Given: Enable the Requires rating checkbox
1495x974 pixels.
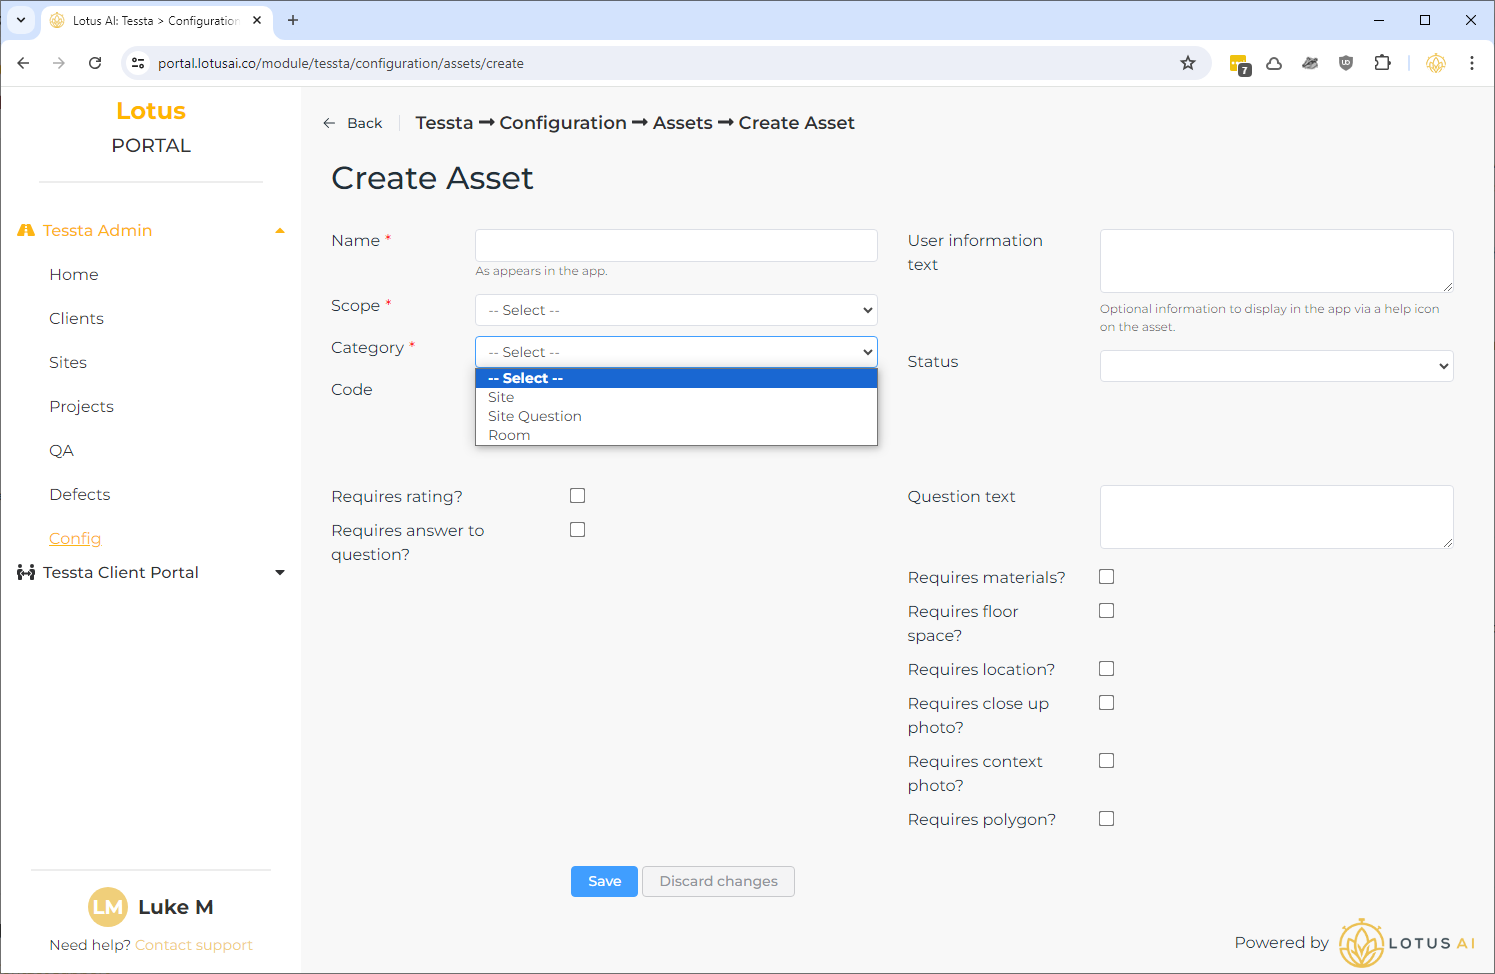Looking at the screenshot, I should (577, 496).
